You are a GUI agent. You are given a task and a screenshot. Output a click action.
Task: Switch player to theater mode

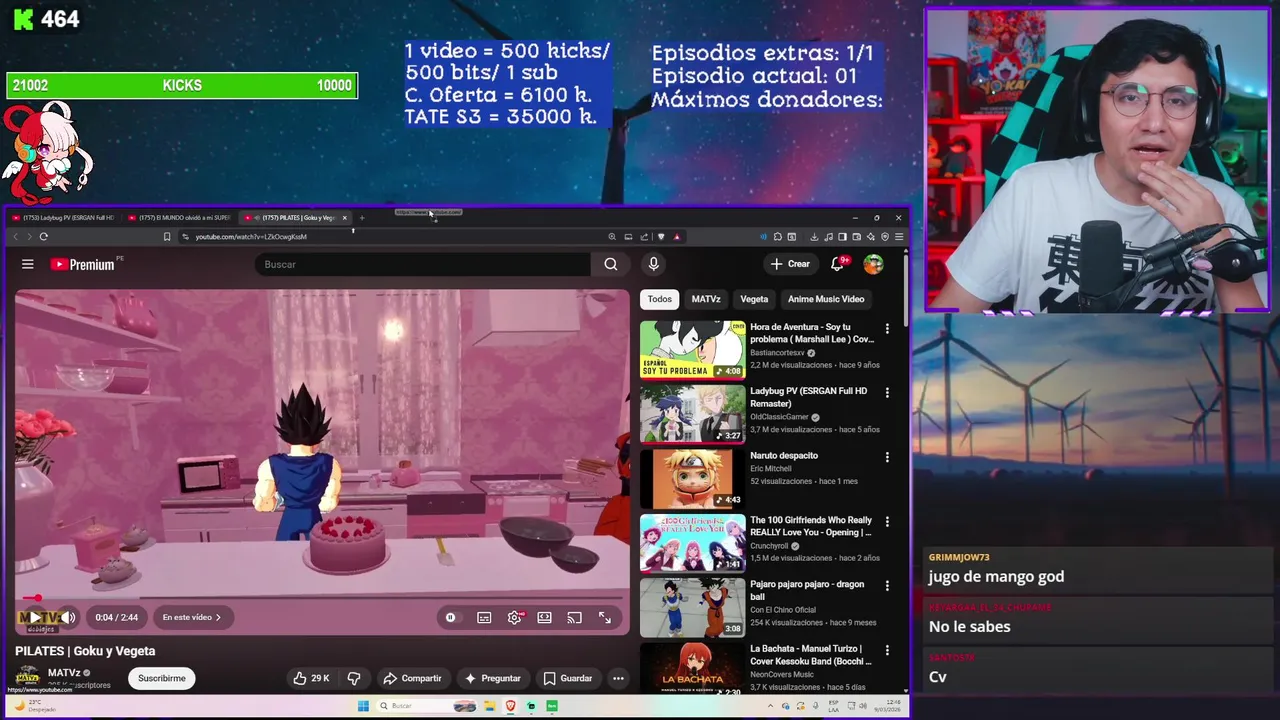[544, 618]
